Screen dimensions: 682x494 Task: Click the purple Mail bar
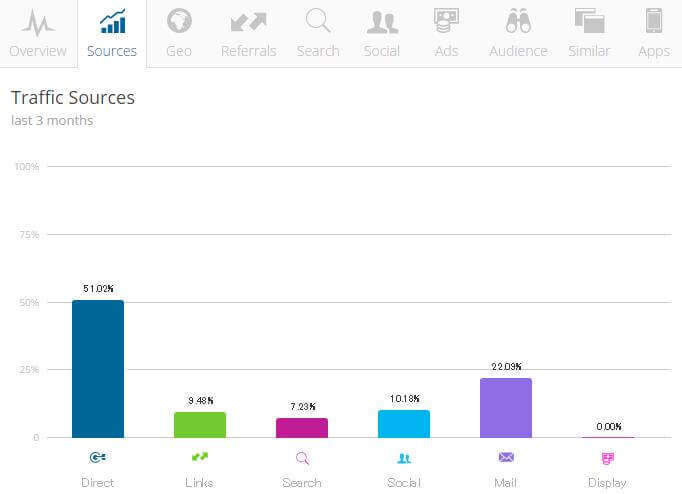pyautogui.click(x=506, y=408)
